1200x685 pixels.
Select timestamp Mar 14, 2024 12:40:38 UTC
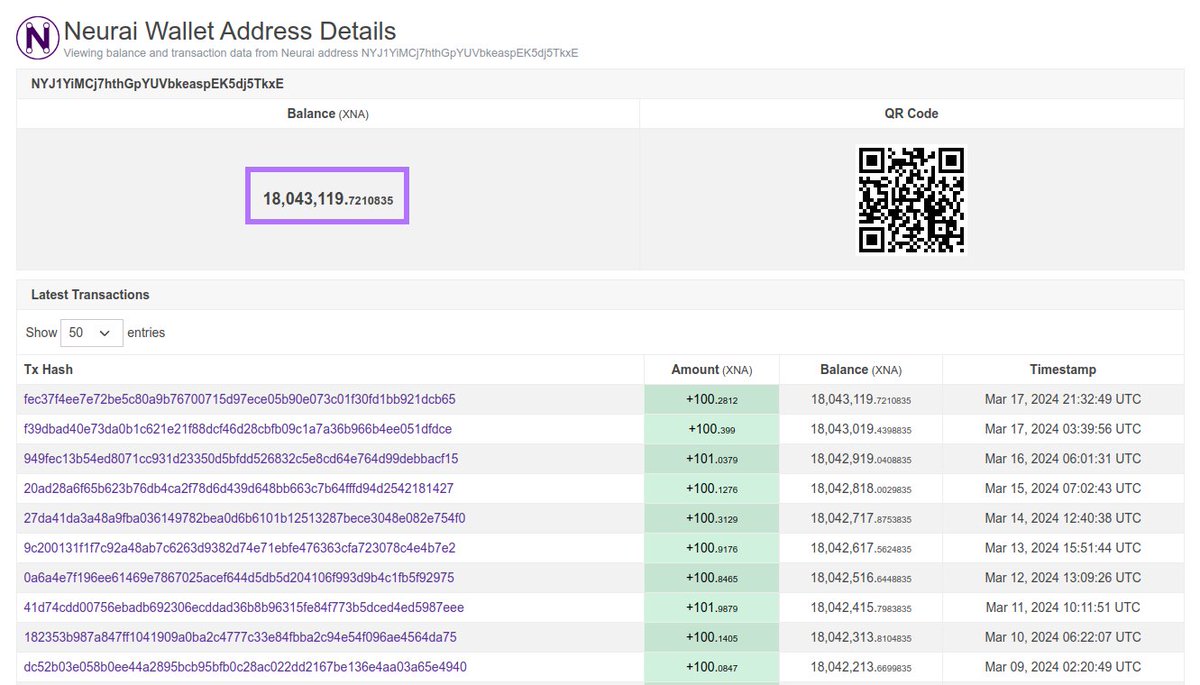pos(1063,518)
